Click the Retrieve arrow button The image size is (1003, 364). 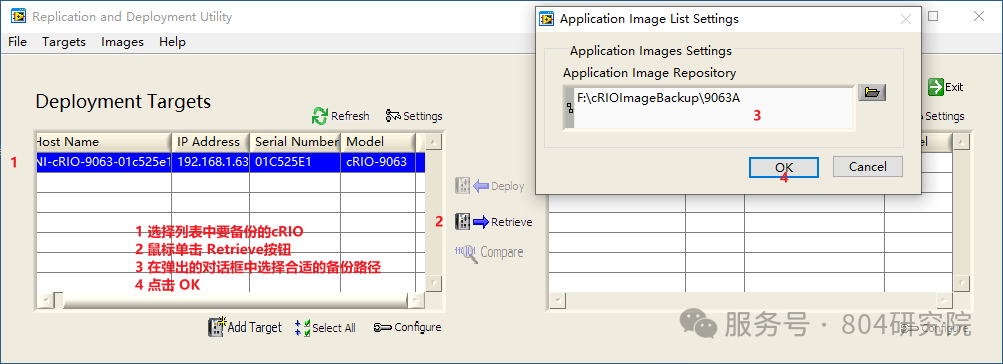click(493, 222)
